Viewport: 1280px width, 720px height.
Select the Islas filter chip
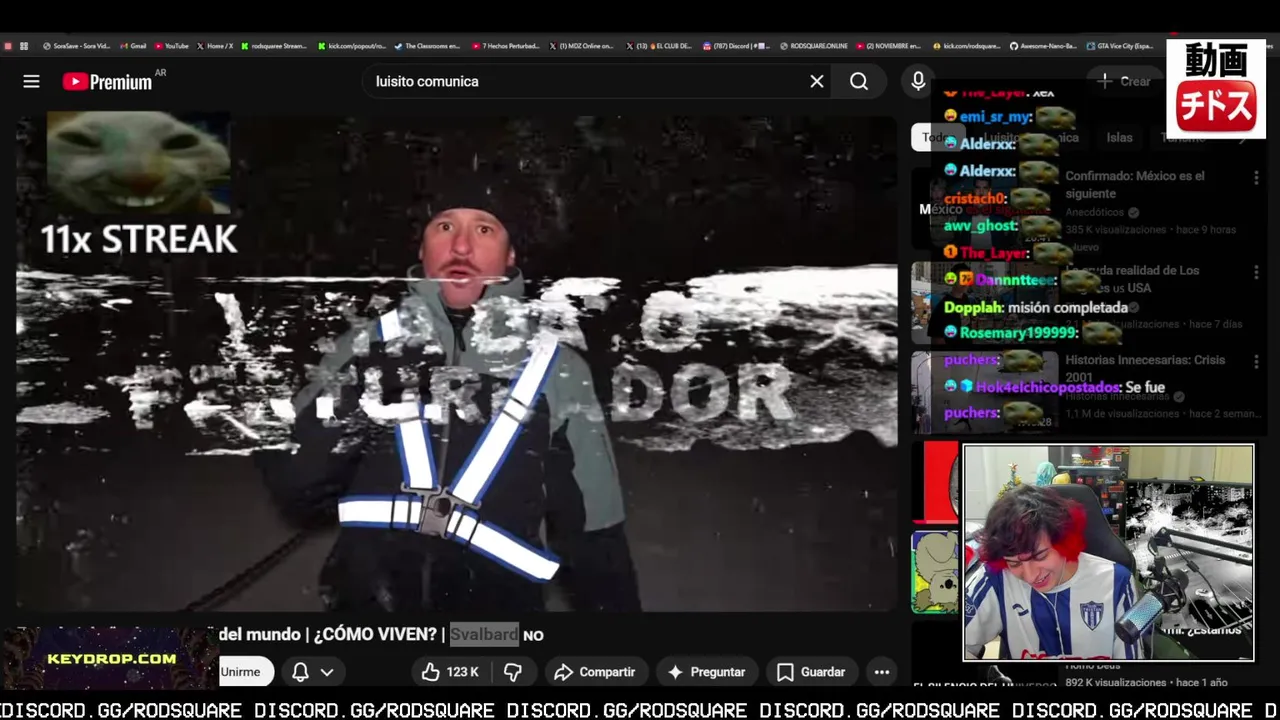[x=1119, y=138]
